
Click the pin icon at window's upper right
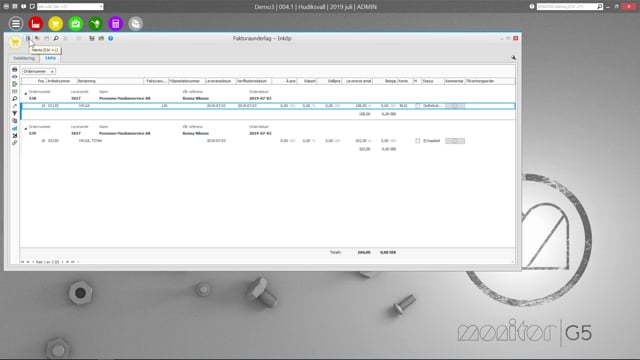click(513, 58)
